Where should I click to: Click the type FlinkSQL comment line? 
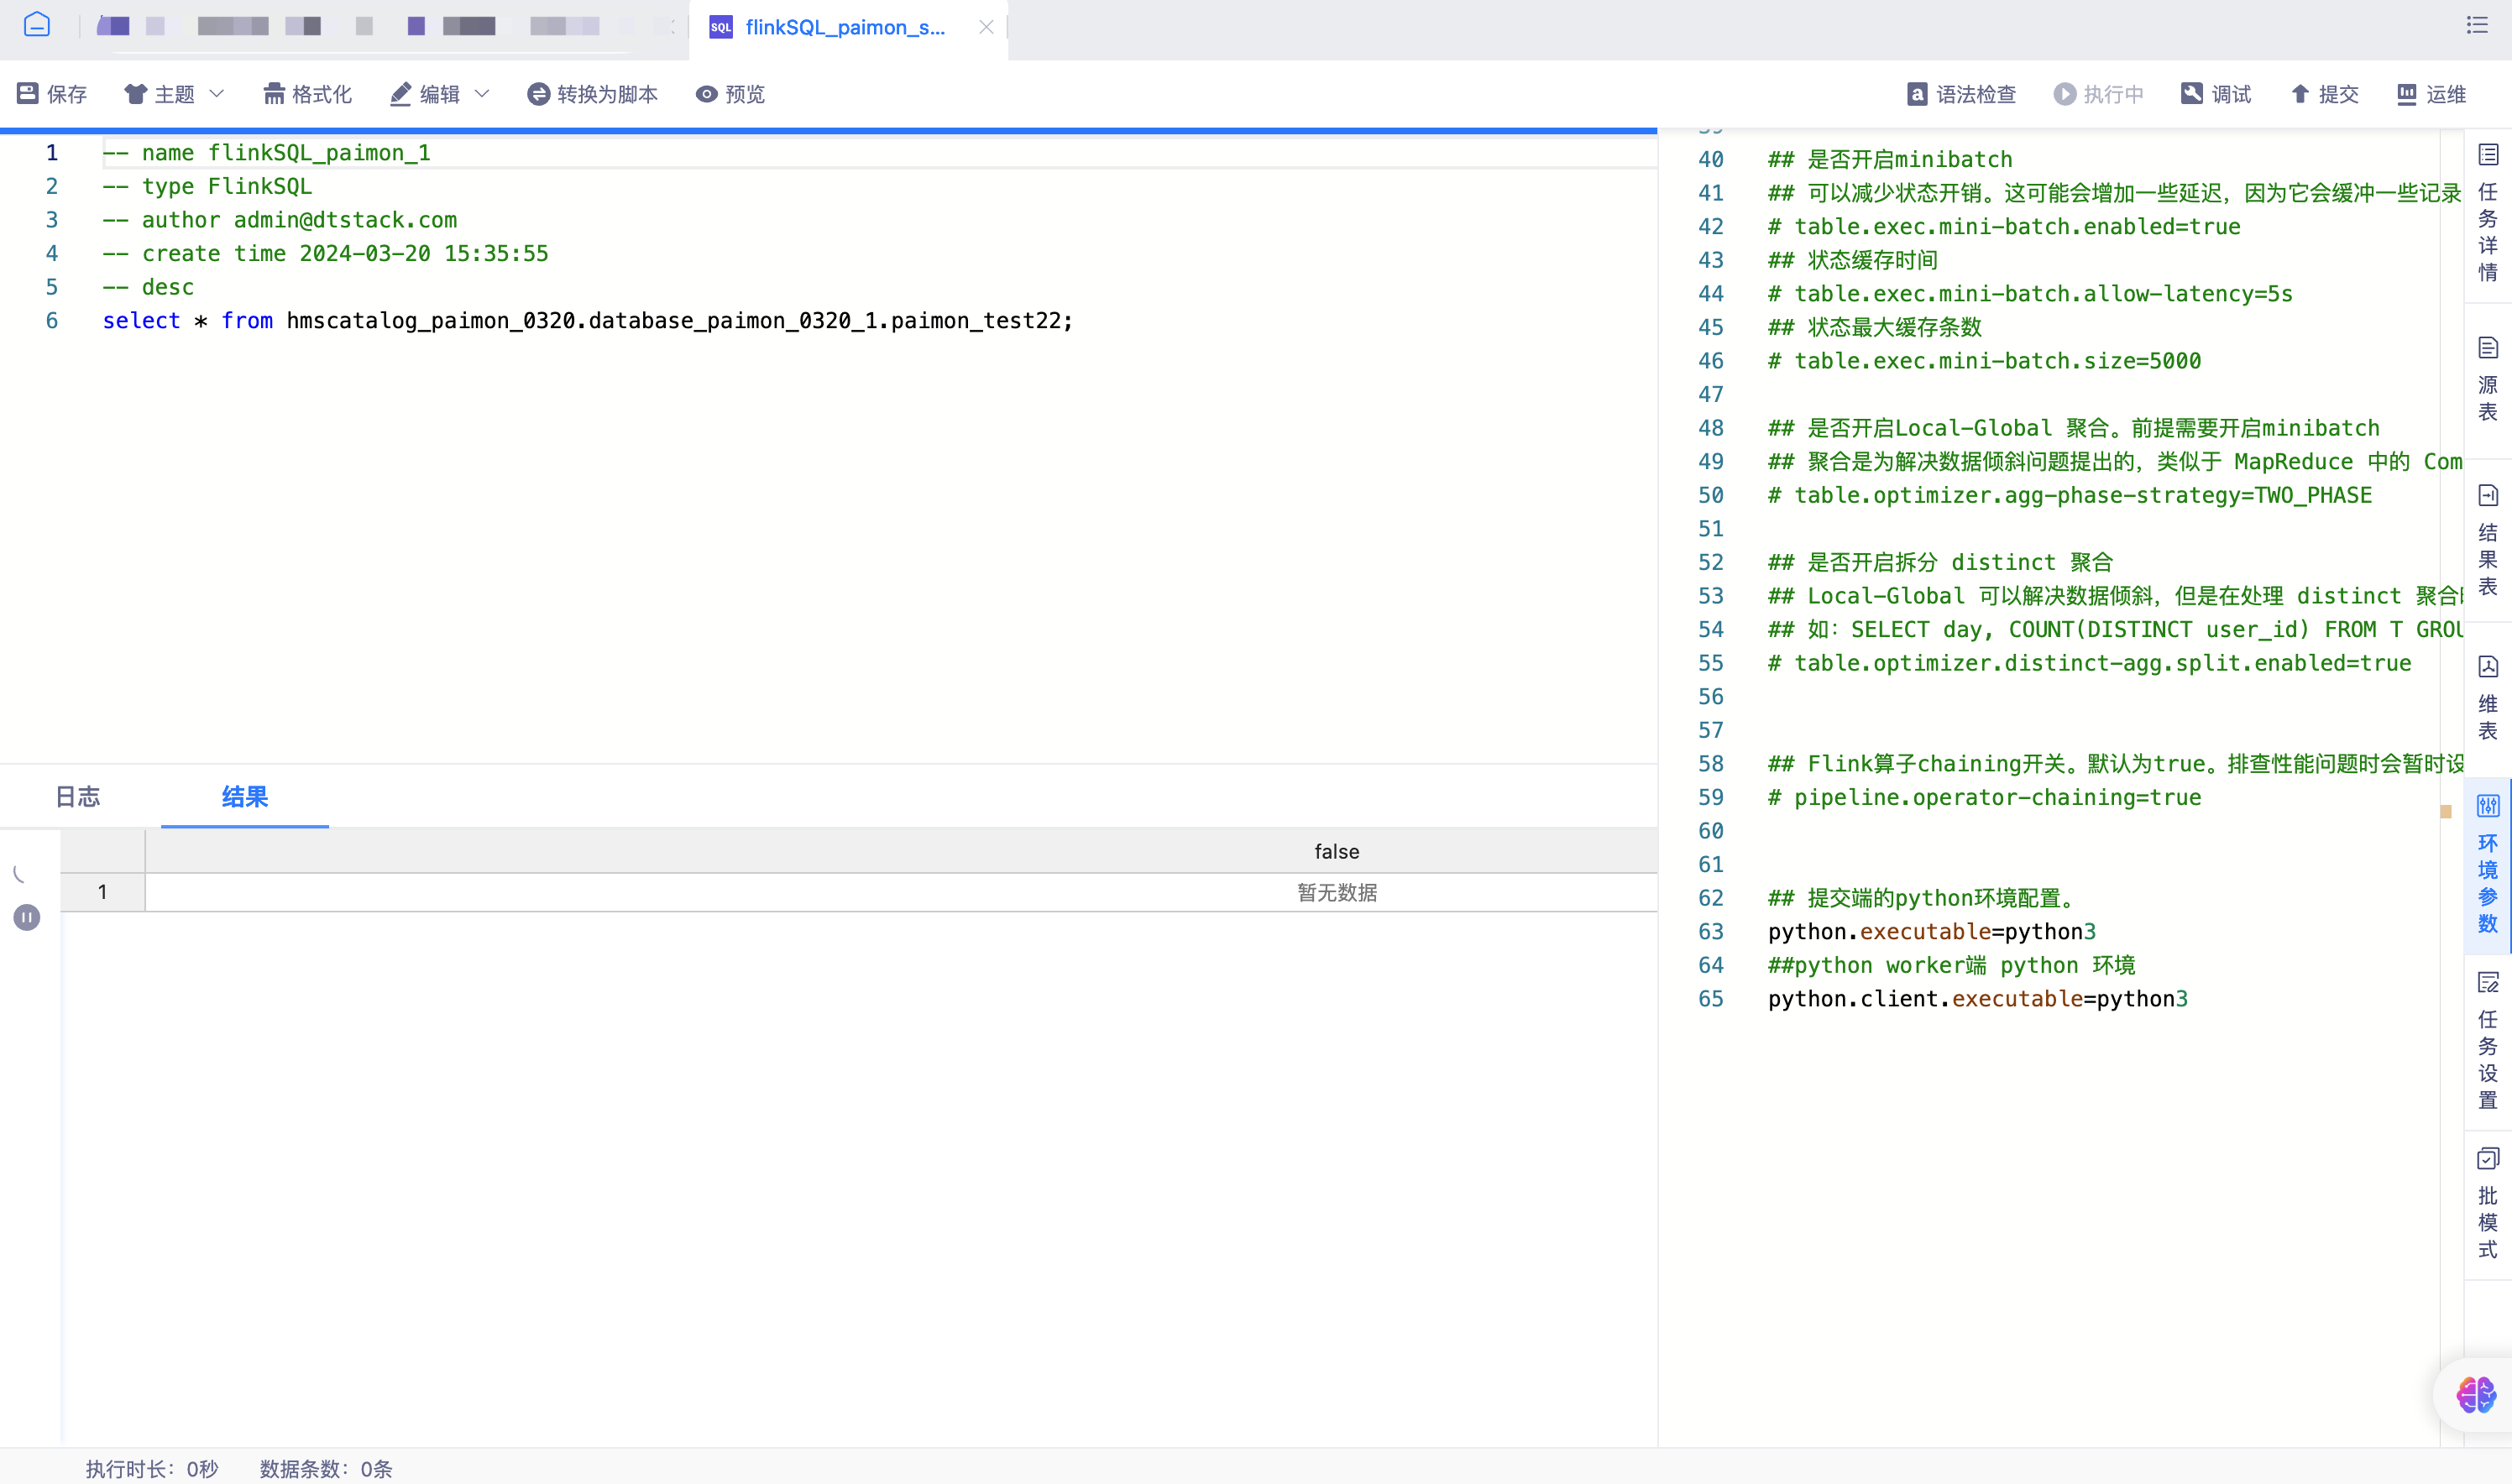coord(207,187)
